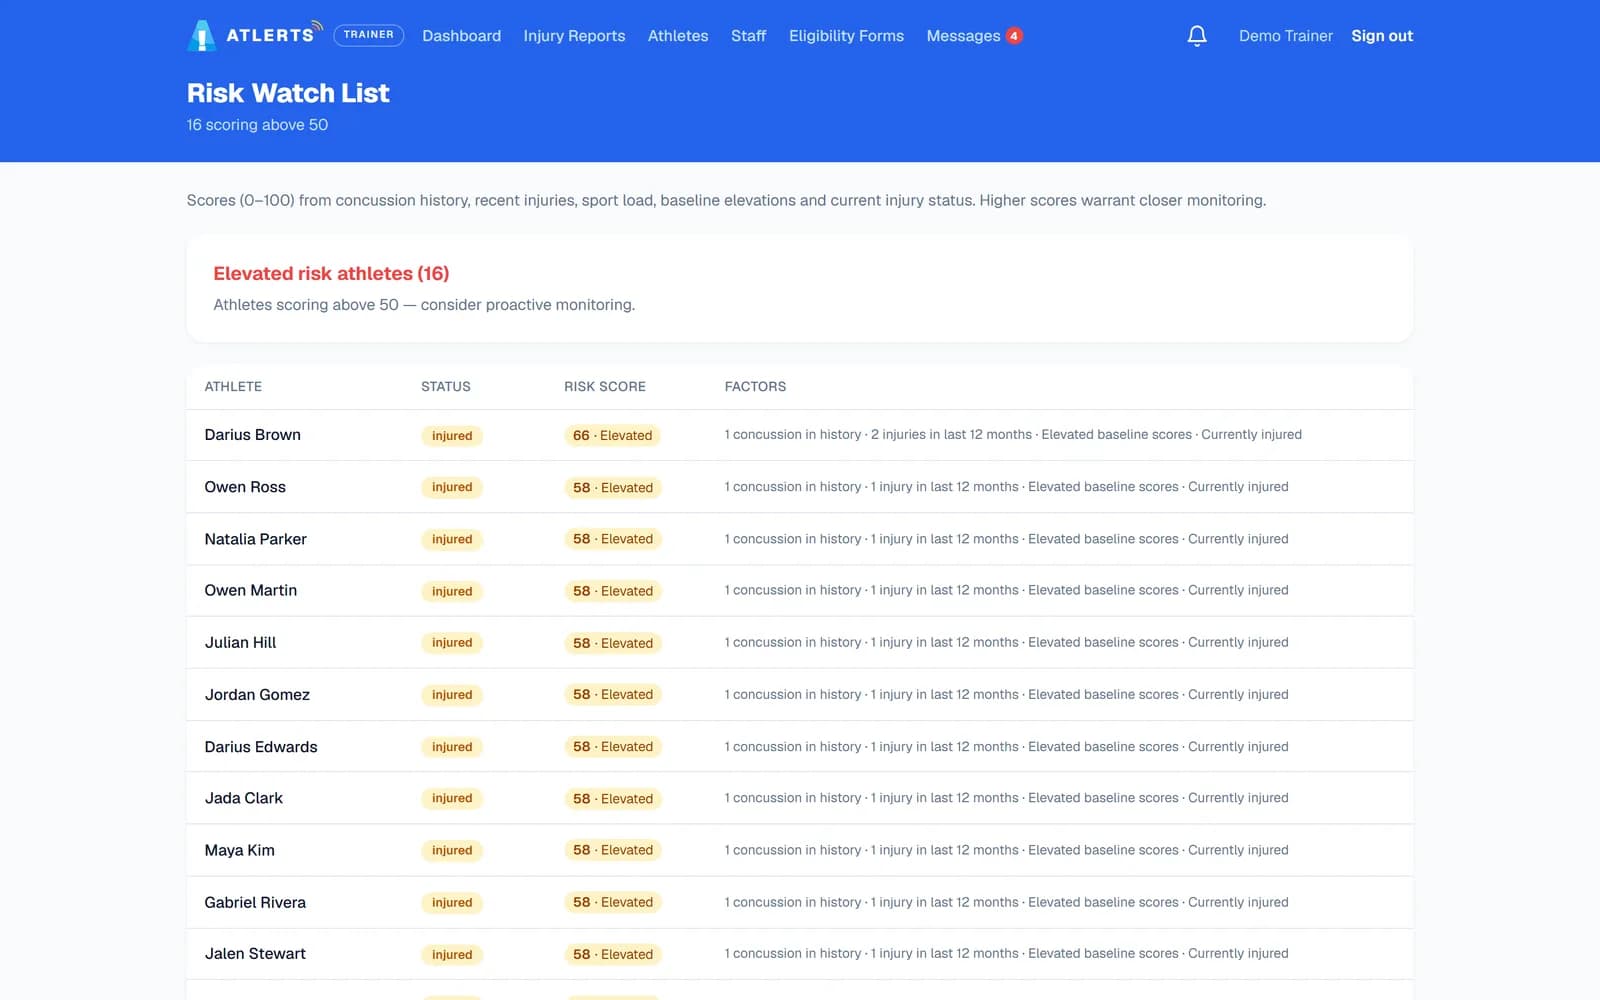Click Darius Brown's injured status tag

[452, 435]
